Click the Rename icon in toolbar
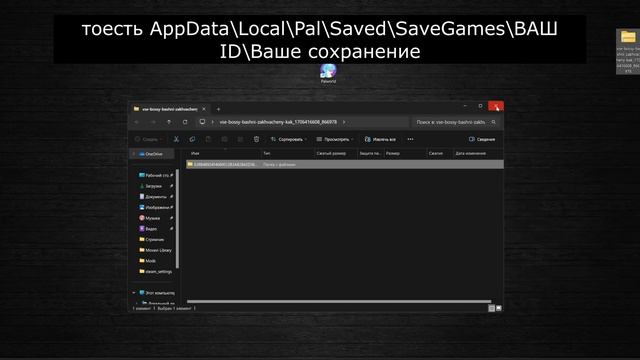The width and height of the screenshot is (640, 360). click(224, 139)
